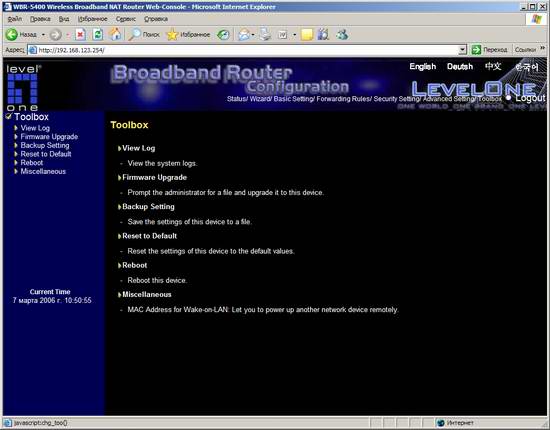Go to Home page icon
Screen dimensions: 550x430
tap(115, 34)
